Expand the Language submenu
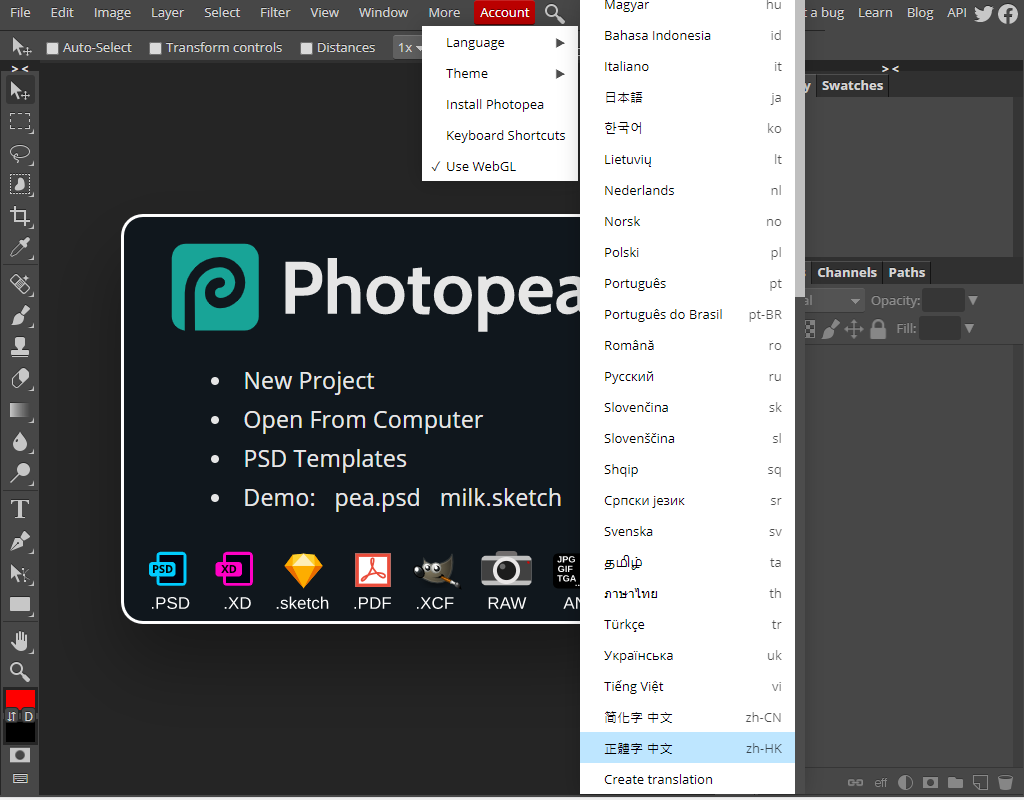This screenshot has width=1024, height=800. (500, 43)
